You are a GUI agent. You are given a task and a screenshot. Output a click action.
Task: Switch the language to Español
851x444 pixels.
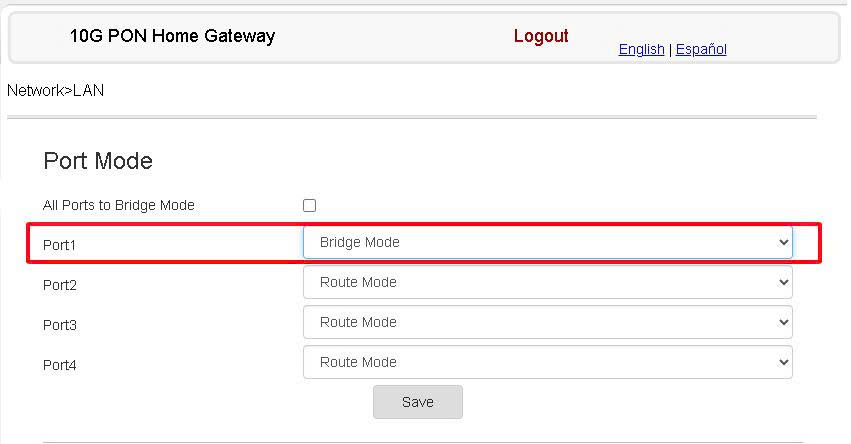[x=701, y=49]
